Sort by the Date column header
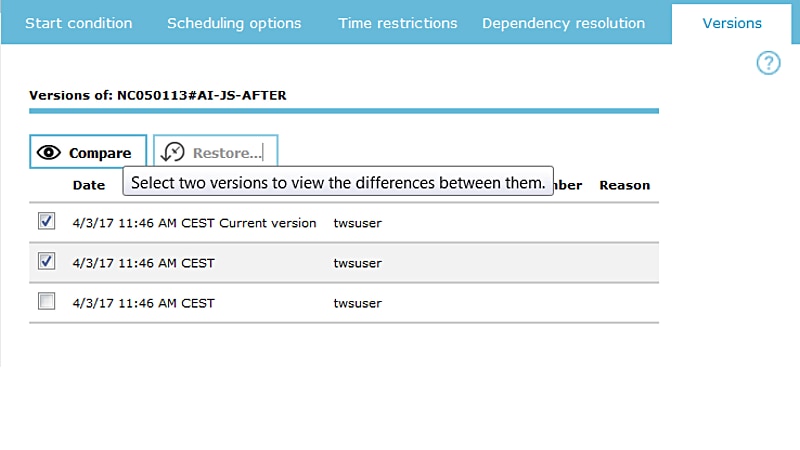This screenshot has height=450, width=800. point(89,185)
